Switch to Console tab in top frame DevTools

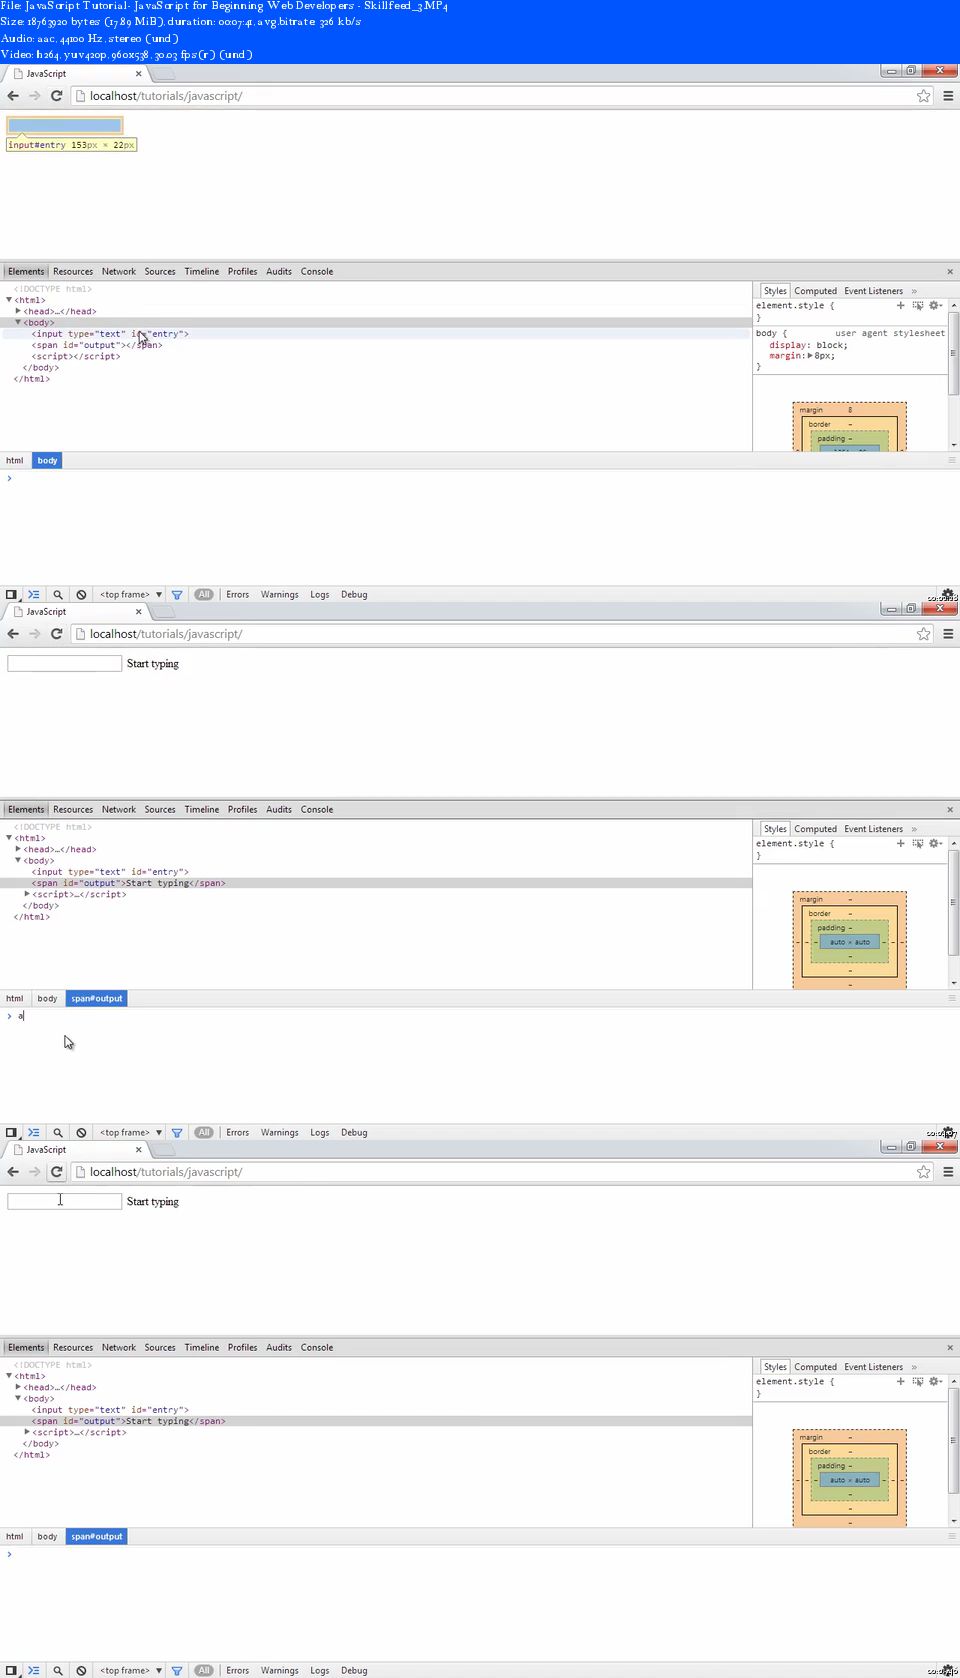click(x=317, y=272)
